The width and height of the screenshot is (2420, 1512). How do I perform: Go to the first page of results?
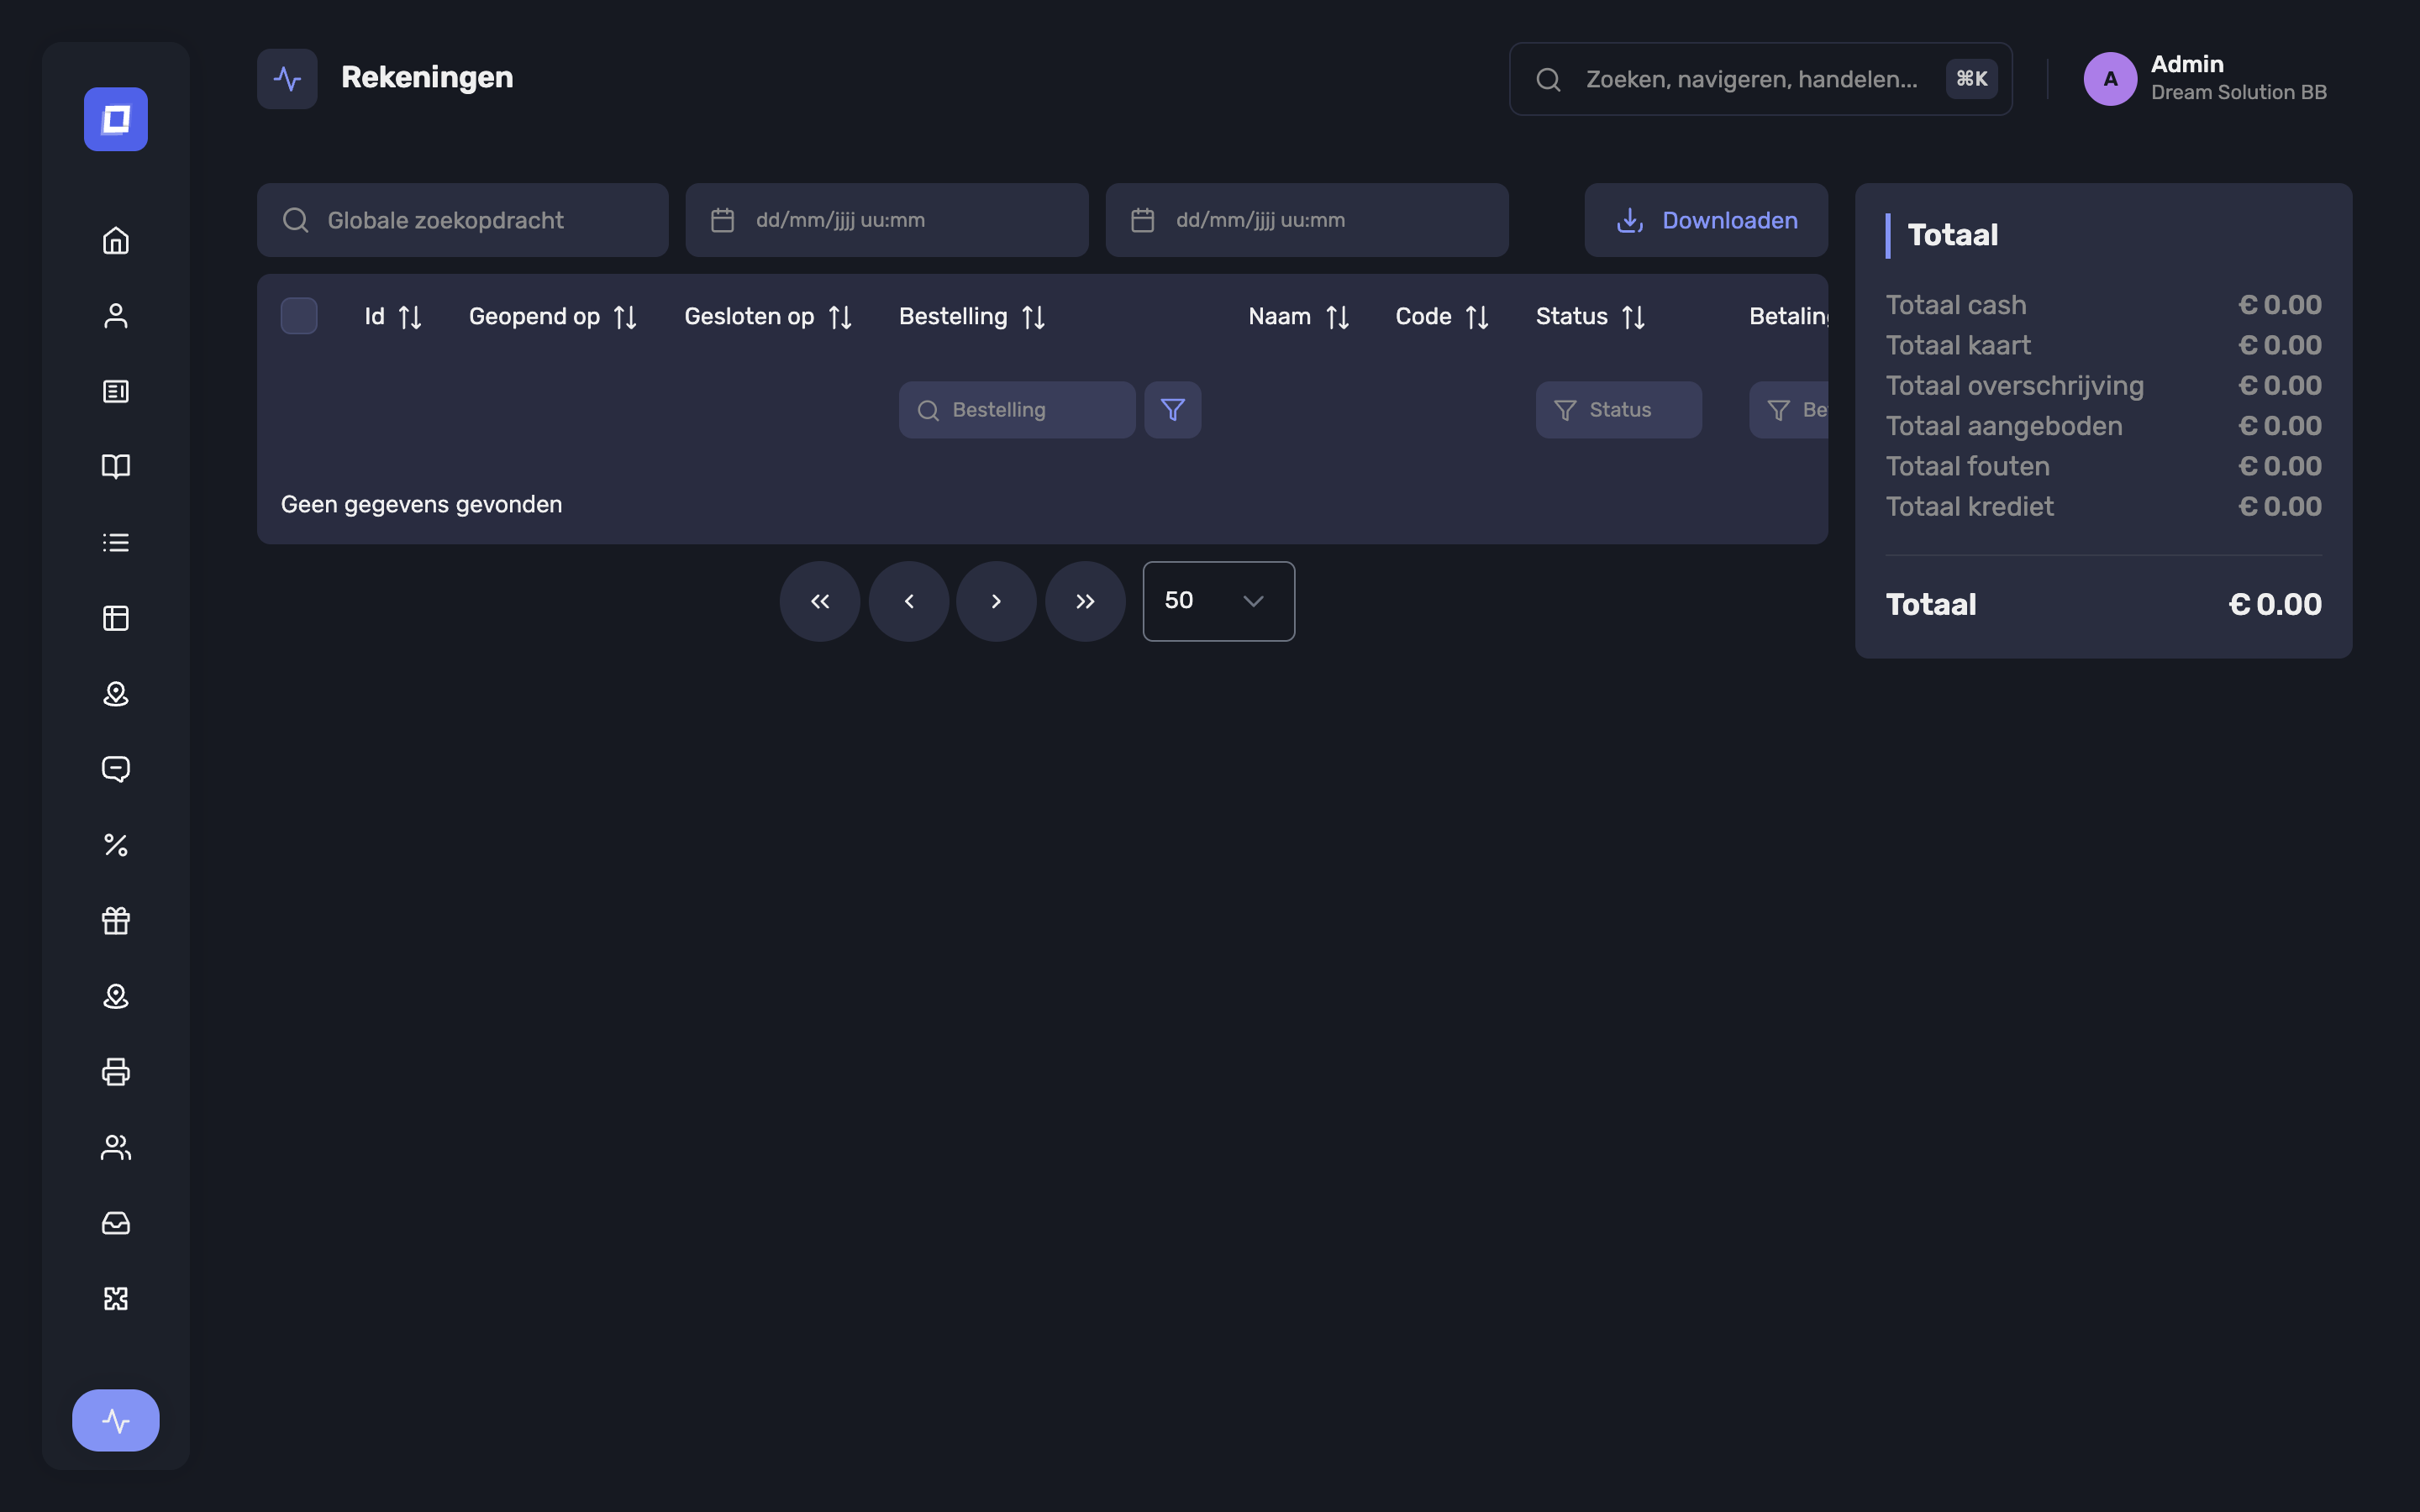coord(820,601)
